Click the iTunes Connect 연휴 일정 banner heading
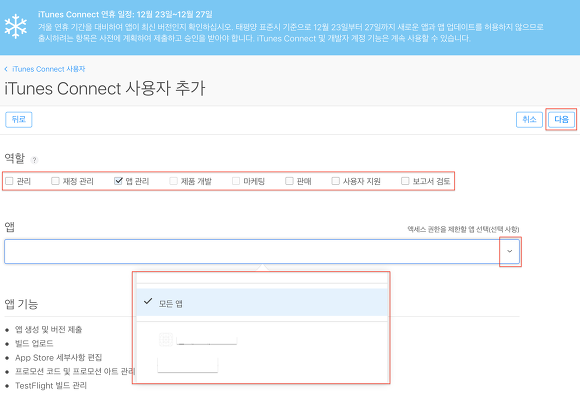The image size is (580, 393). click(x=125, y=14)
